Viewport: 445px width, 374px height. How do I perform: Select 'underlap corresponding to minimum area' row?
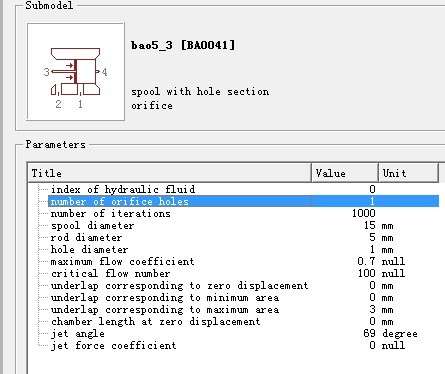coord(243,297)
